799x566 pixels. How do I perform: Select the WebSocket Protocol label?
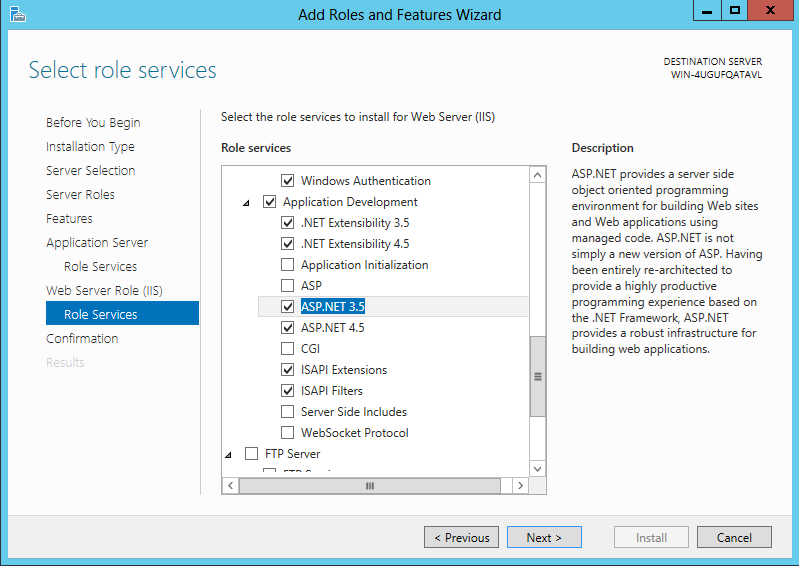355,433
